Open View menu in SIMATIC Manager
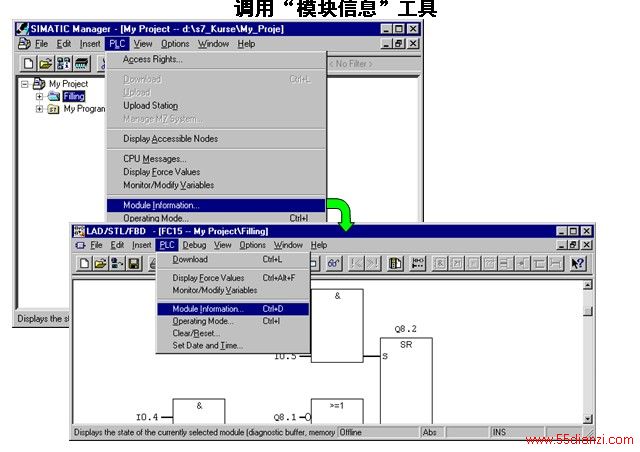The width and height of the screenshot is (640, 452). pyautogui.click(x=143, y=44)
